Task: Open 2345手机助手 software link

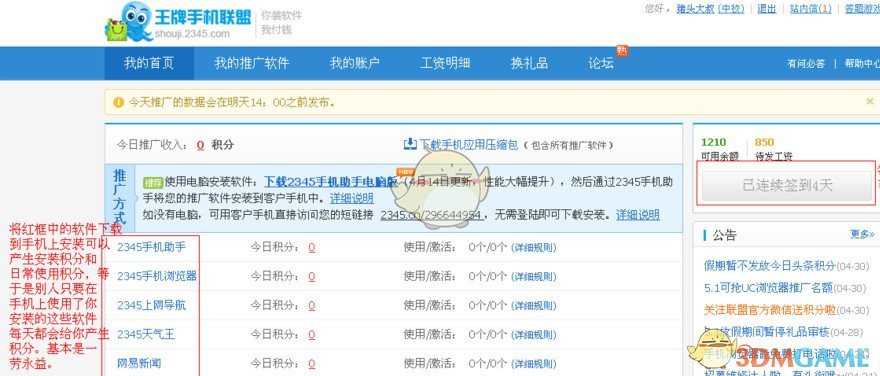Action: (x=151, y=247)
